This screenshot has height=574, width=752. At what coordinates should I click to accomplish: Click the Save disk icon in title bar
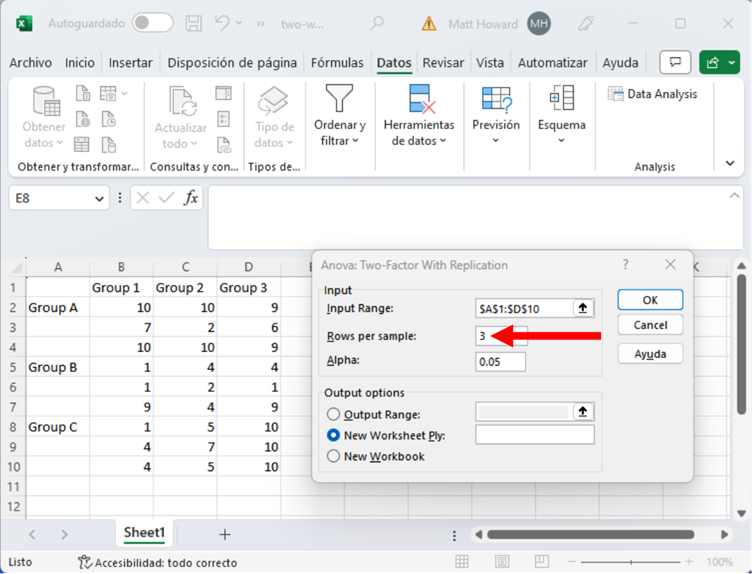click(x=194, y=23)
